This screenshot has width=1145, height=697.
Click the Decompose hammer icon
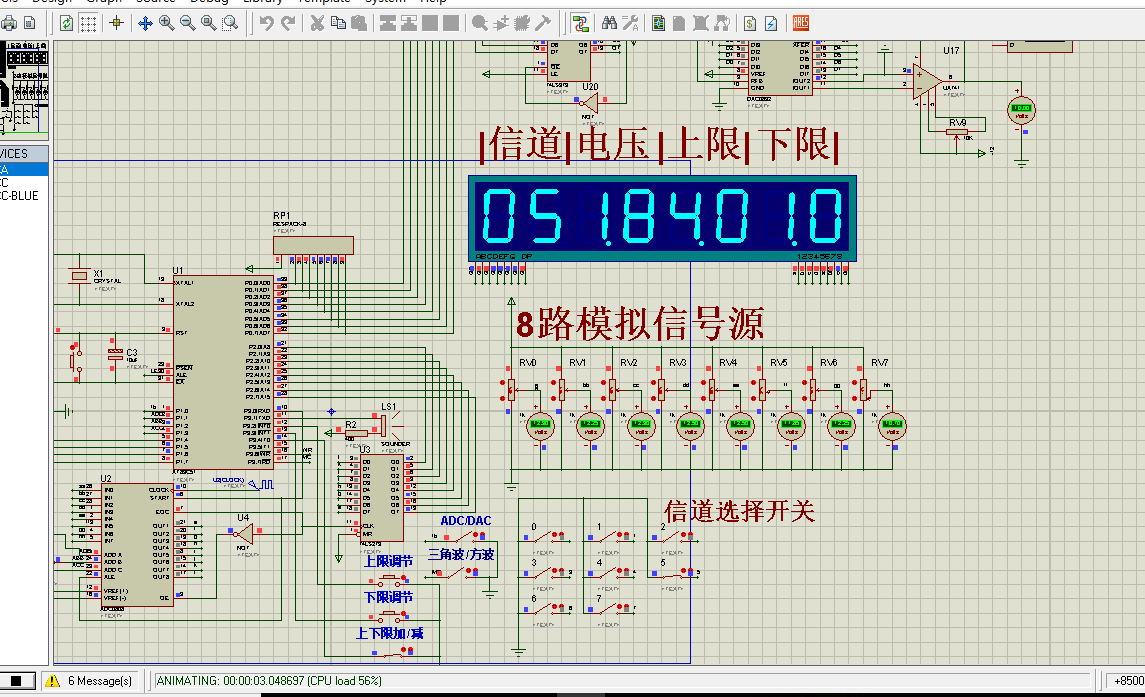[543, 23]
